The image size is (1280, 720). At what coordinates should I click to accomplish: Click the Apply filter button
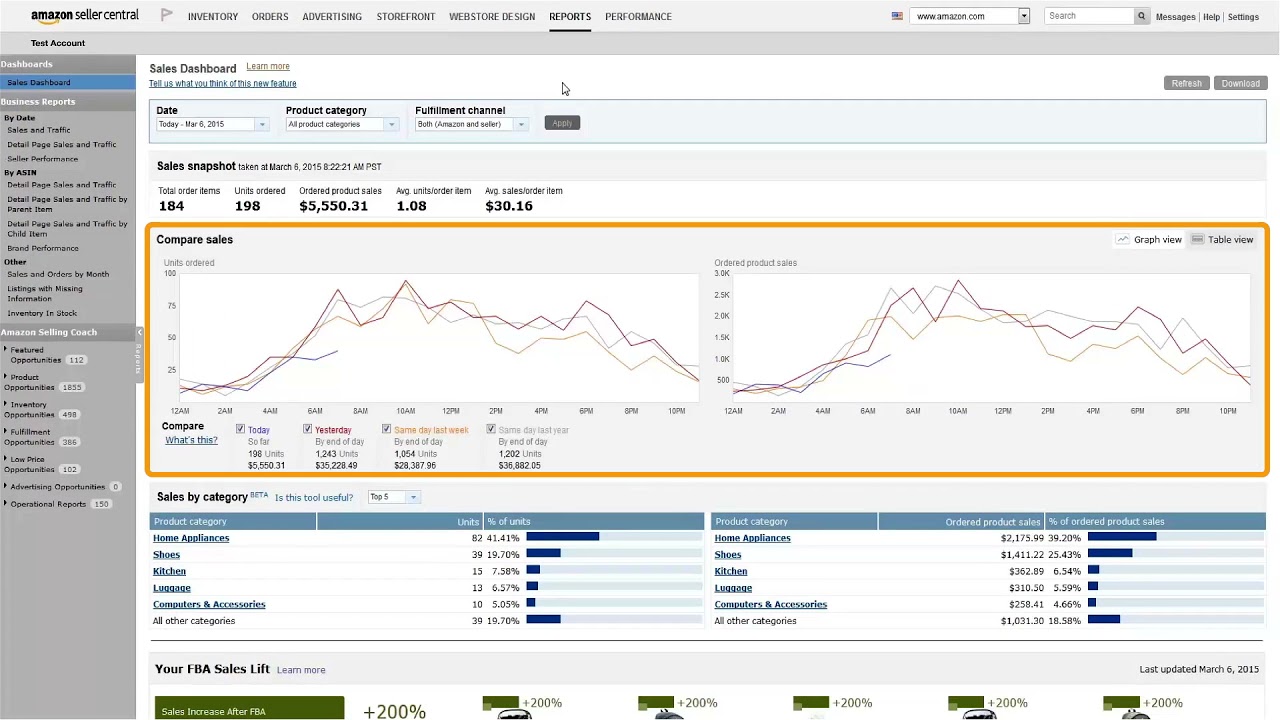click(562, 123)
